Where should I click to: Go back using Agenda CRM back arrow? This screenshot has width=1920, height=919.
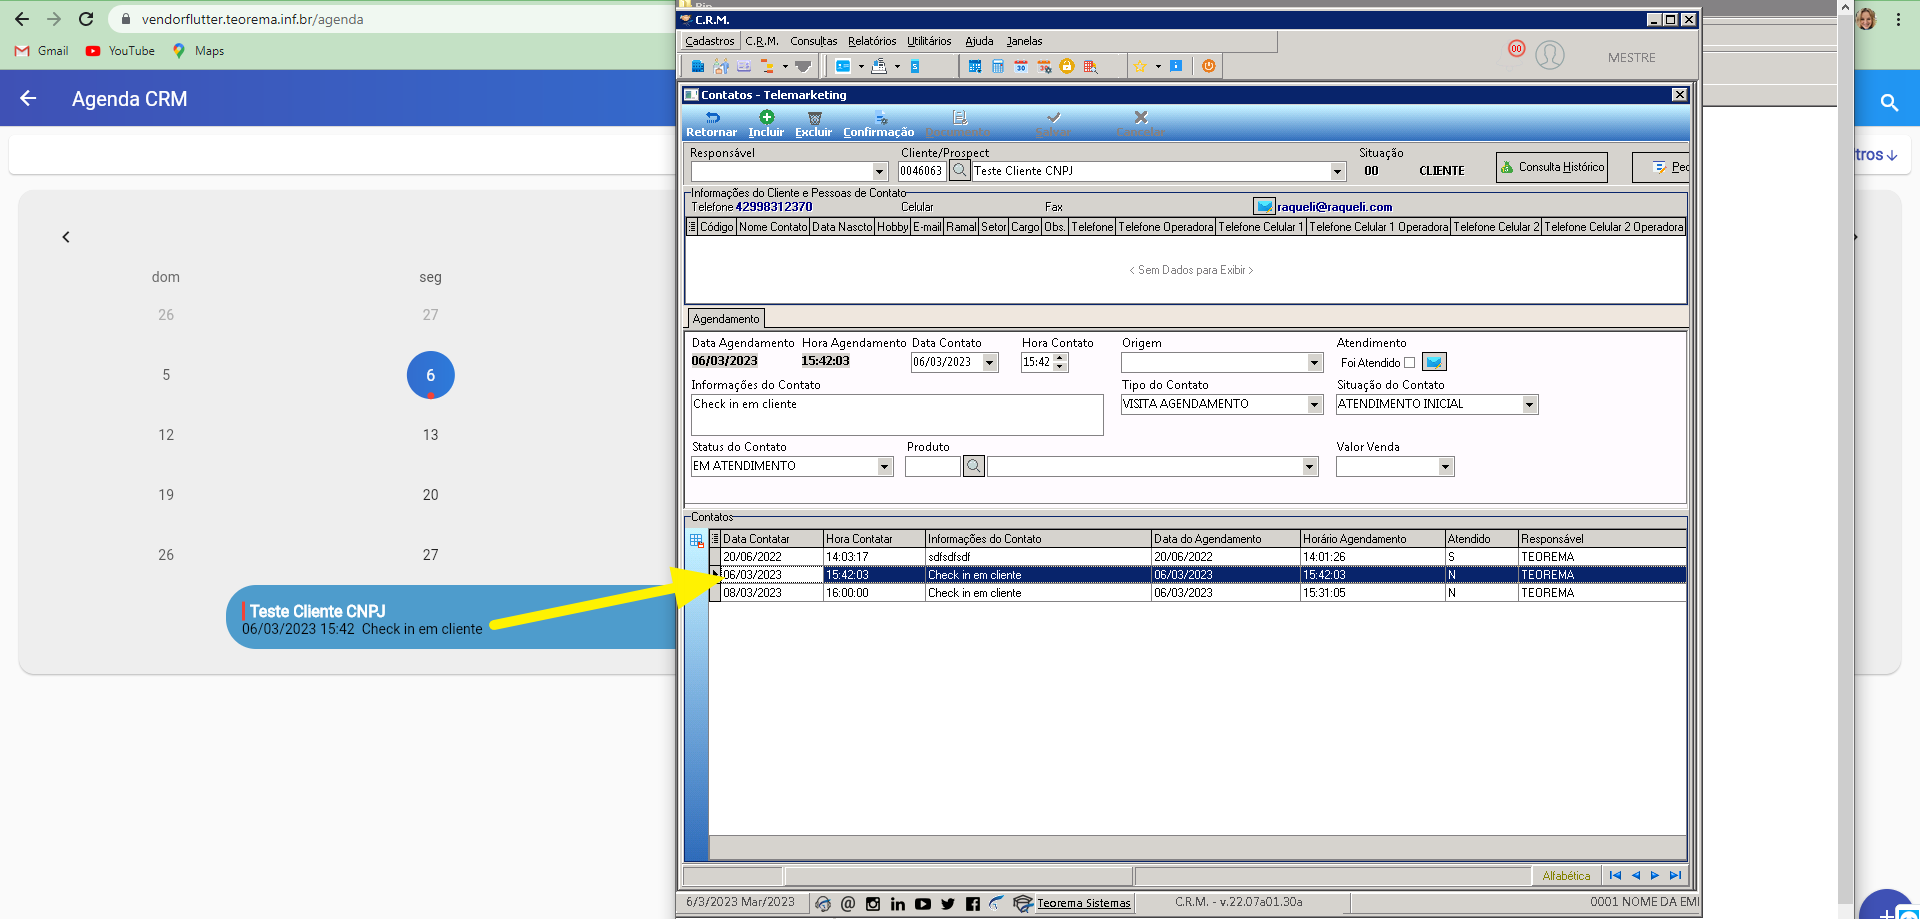[x=28, y=98]
